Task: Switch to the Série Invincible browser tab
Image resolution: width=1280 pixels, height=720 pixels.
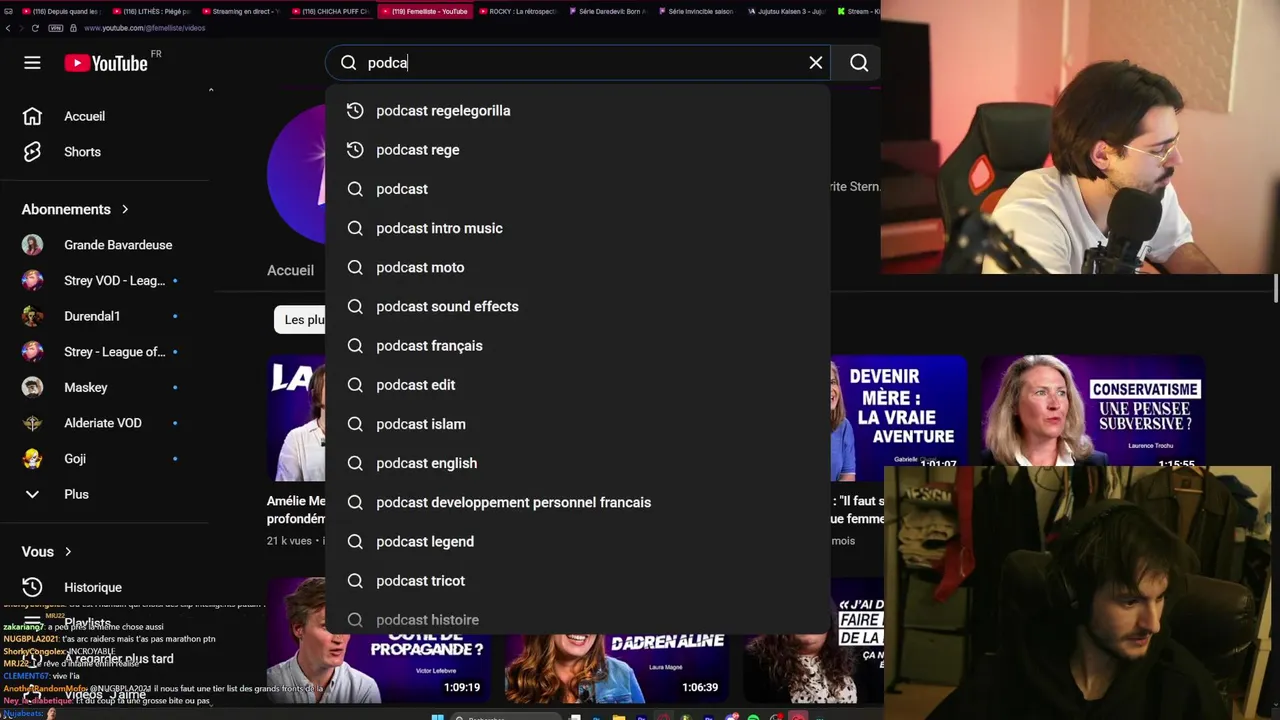Action: click(x=695, y=11)
